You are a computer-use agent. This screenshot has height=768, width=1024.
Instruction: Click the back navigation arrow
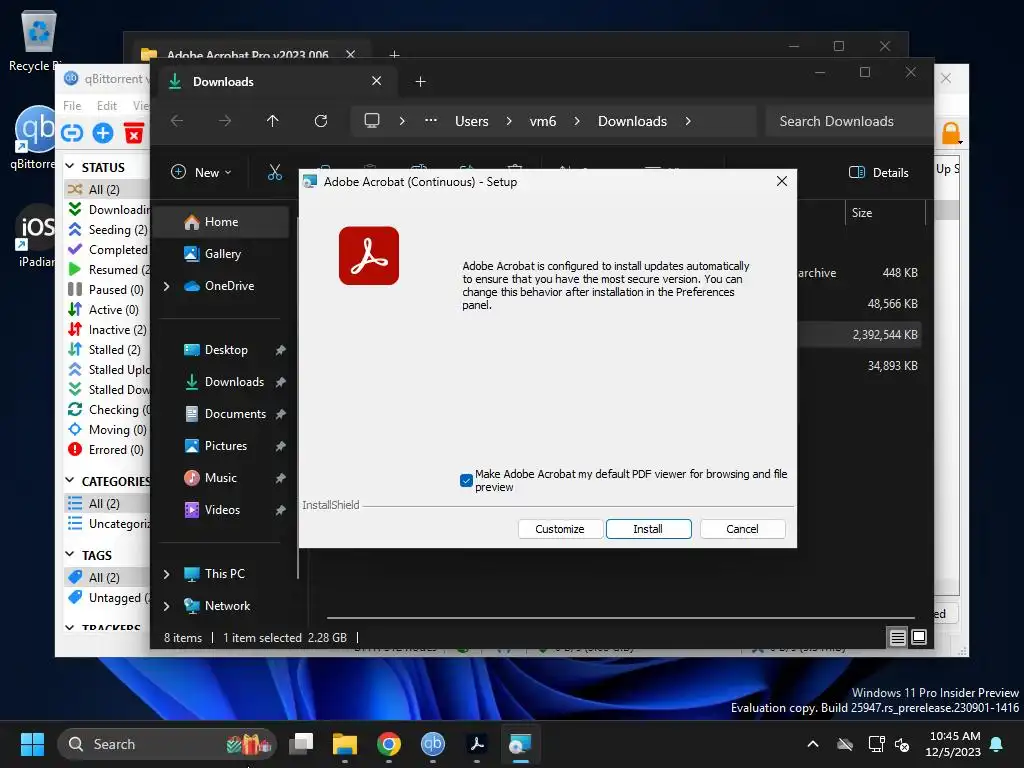pyautogui.click(x=177, y=121)
